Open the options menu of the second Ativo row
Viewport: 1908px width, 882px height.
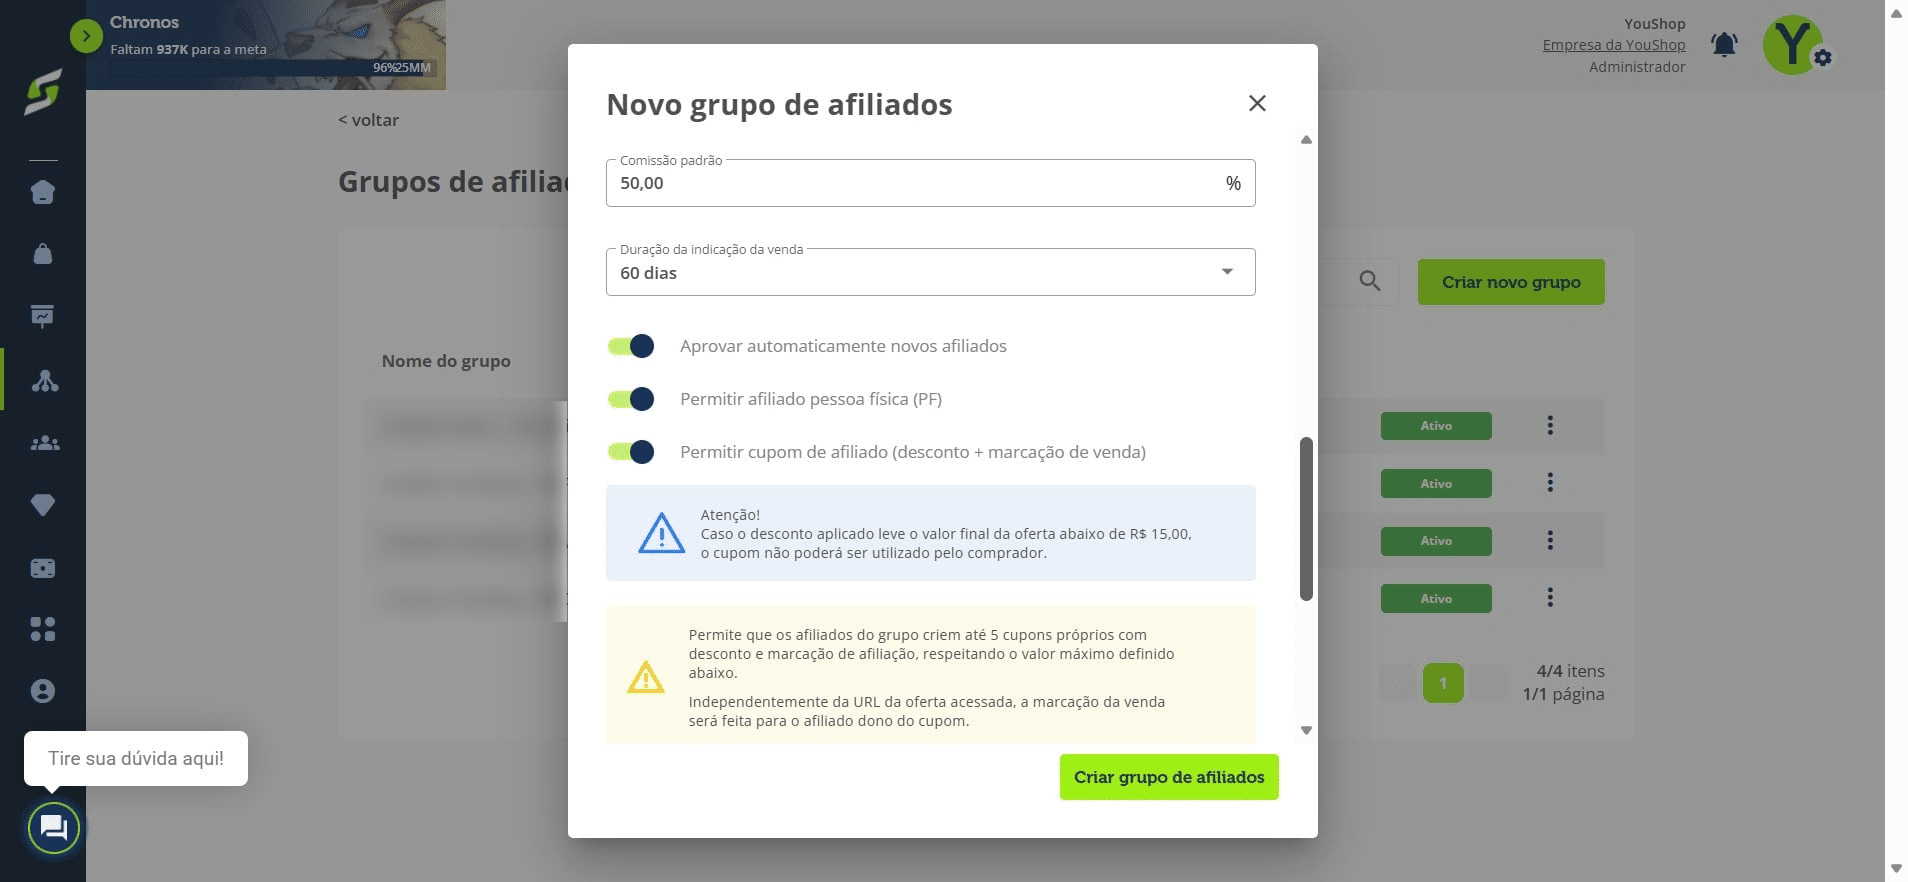coord(1550,482)
